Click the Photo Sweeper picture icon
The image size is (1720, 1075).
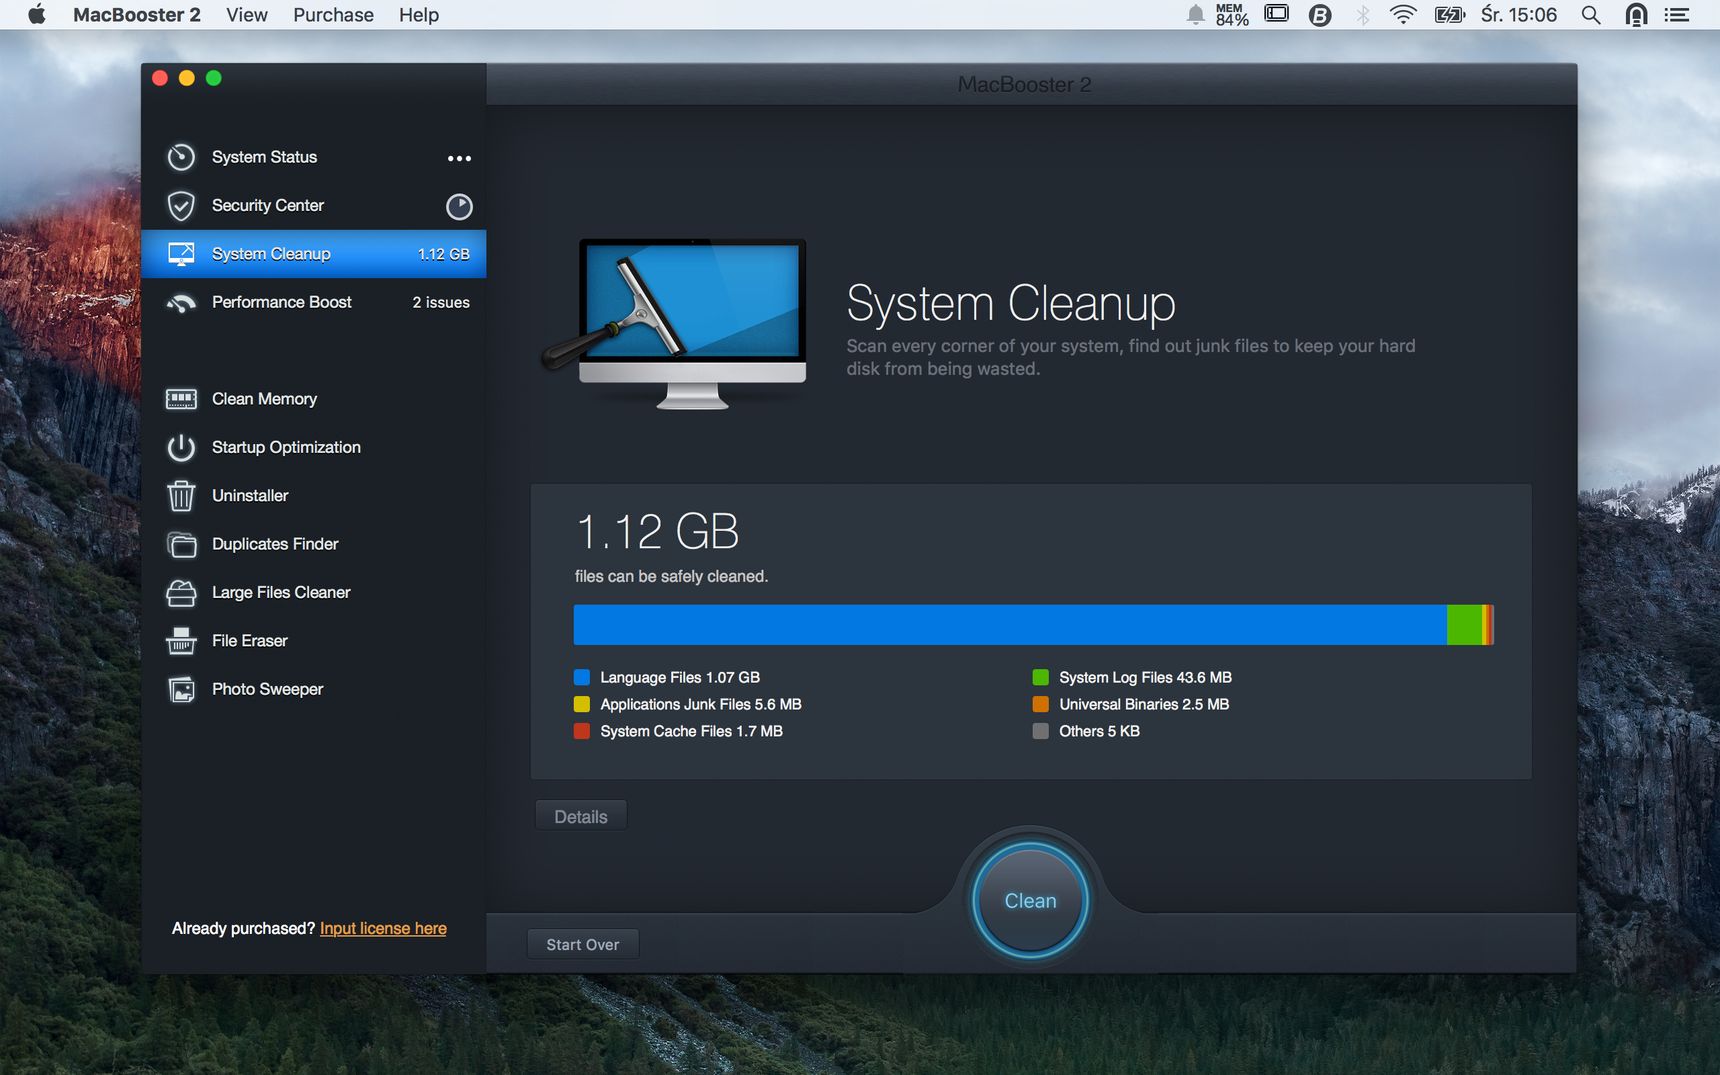tap(181, 690)
